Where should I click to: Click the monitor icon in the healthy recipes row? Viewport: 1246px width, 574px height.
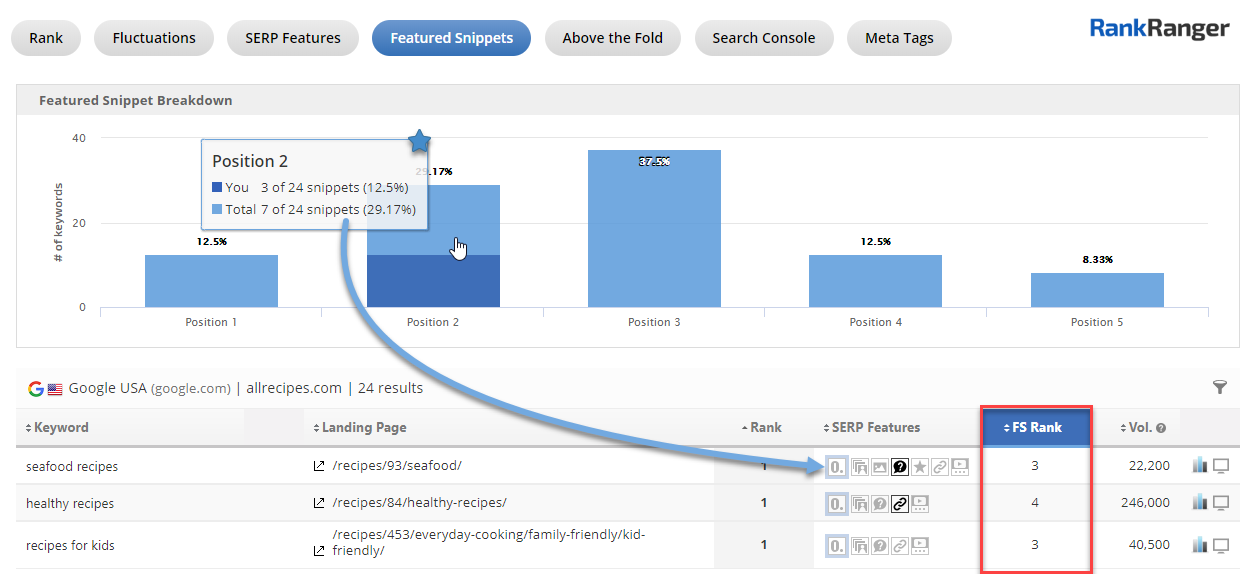click(1221, 503)
